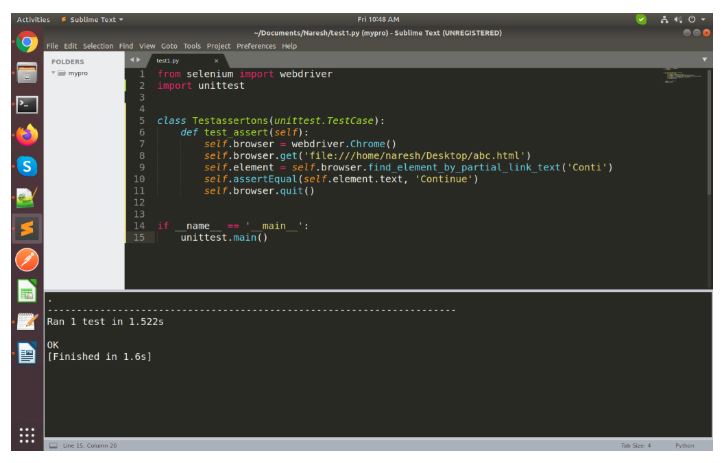The height and width of the screenshot is (463, 725).
Task: Click '[Finished in 1.6s]' output line
Action: [99, 357]
